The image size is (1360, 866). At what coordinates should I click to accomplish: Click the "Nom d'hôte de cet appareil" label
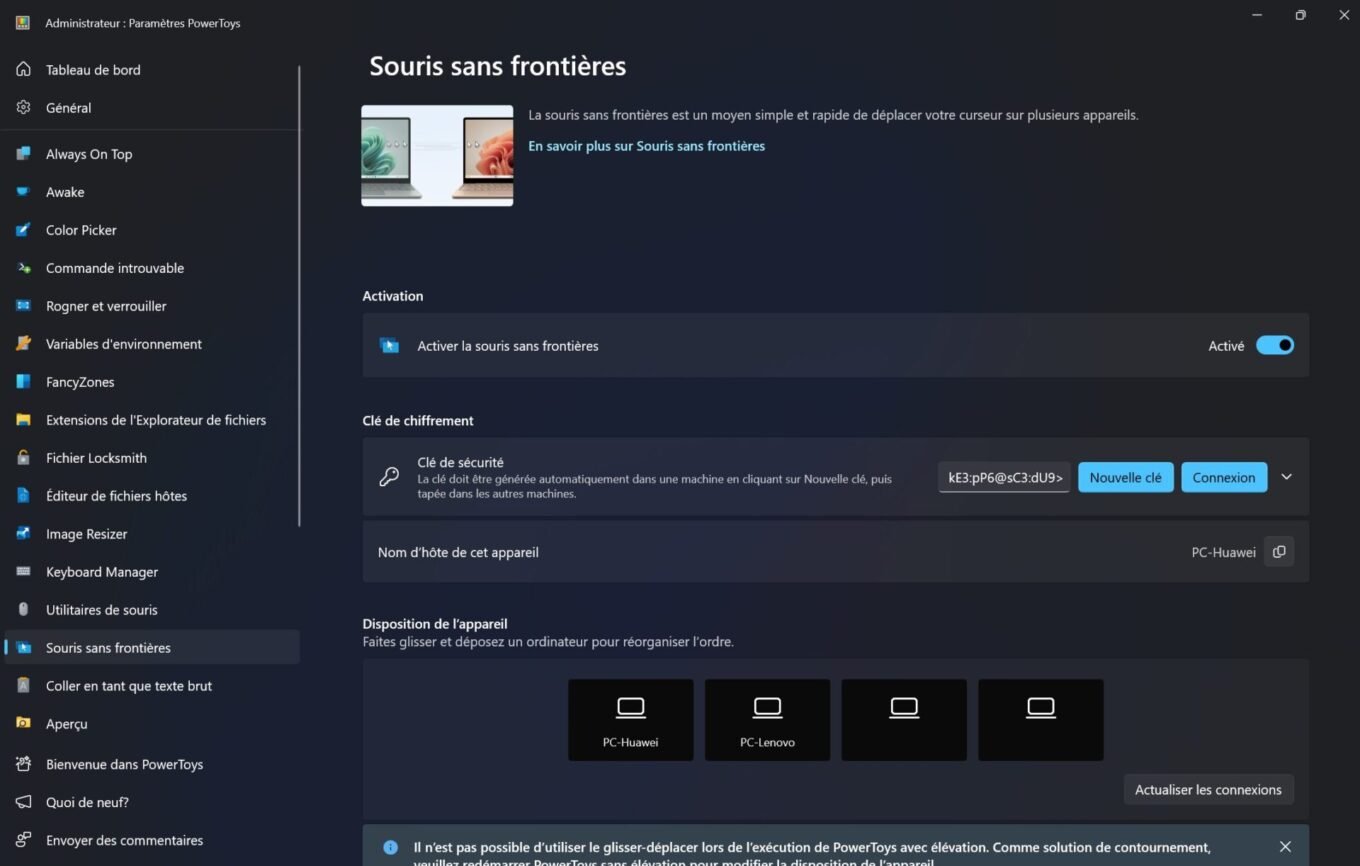point(458,552)
